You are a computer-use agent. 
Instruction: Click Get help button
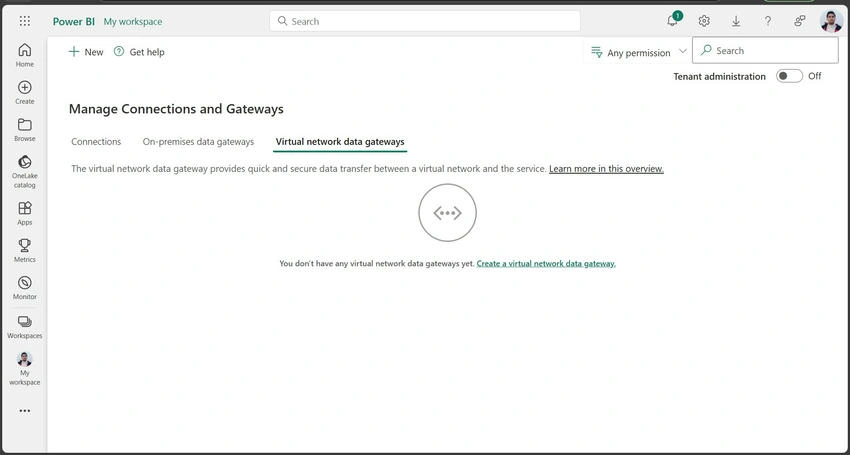click(x=139, y=52)
